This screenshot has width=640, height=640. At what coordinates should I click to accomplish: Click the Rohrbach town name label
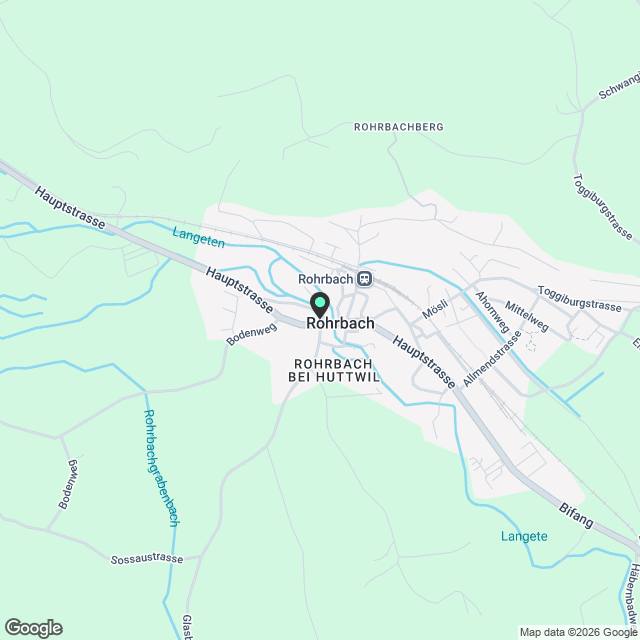coord(340,323)
